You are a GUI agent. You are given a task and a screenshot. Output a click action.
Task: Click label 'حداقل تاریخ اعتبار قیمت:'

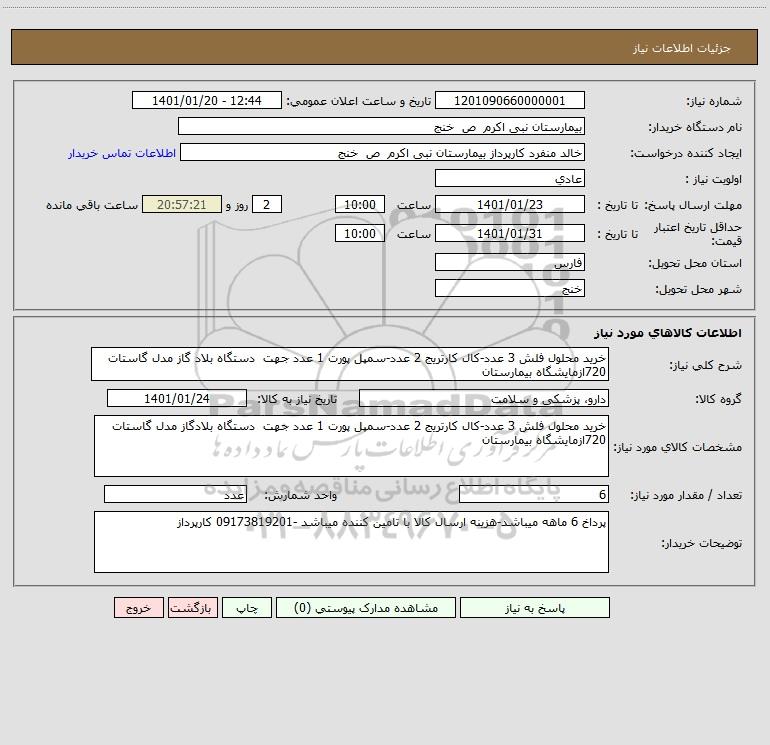point(697,234)
